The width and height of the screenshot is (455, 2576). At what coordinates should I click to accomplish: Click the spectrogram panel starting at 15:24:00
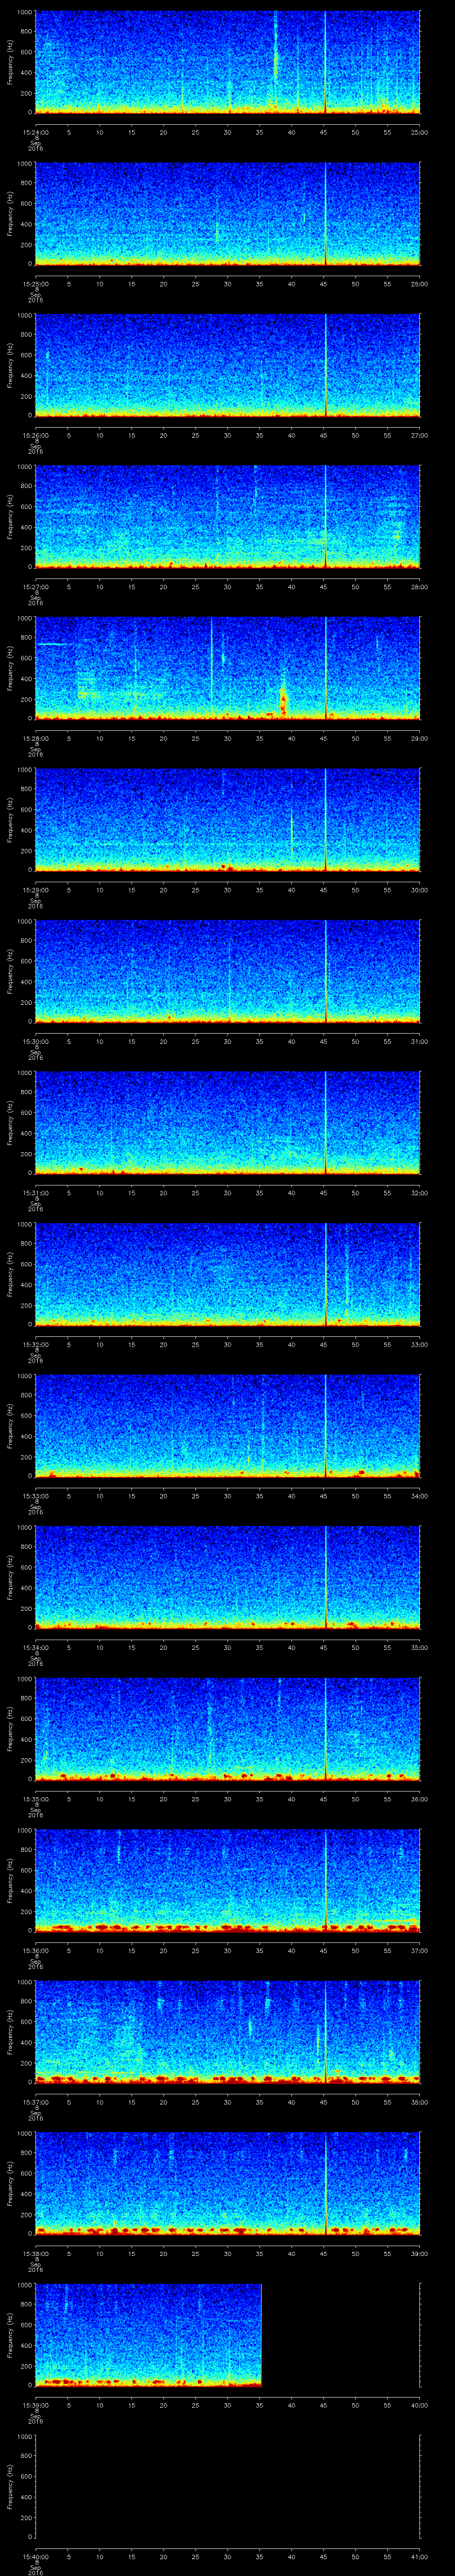coord(228,62)
